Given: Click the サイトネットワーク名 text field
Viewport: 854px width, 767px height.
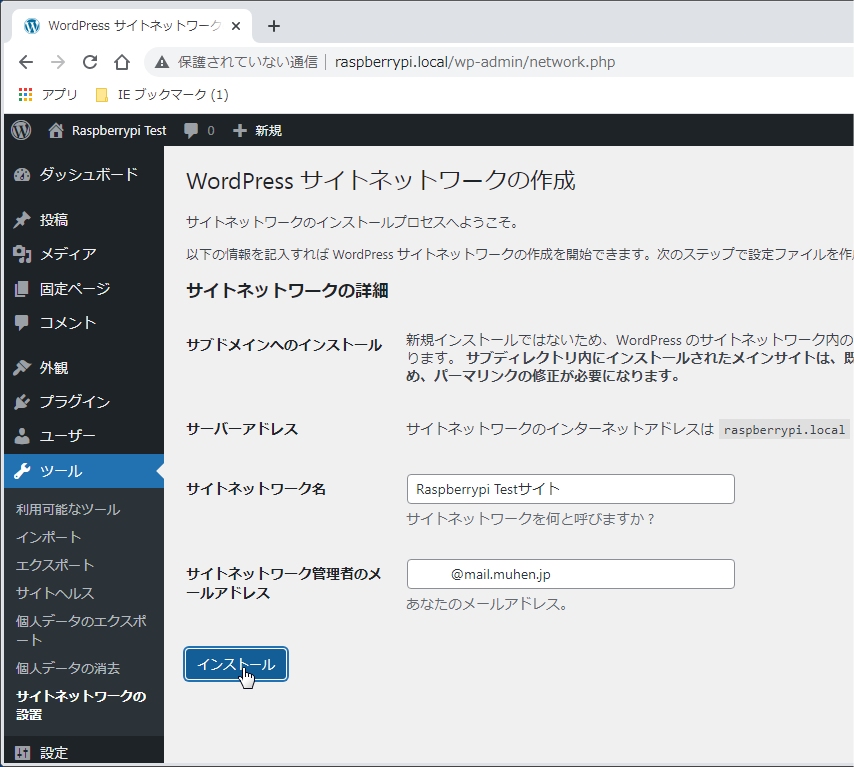Looking at the screenshot, I should coord(570,489).
